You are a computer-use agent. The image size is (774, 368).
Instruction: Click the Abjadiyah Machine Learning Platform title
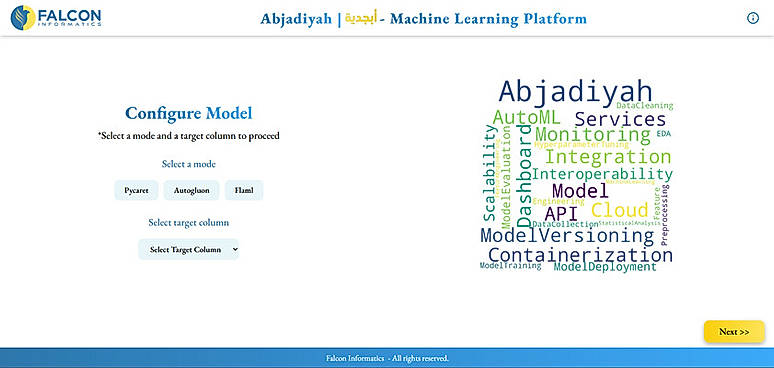(424, 19)
